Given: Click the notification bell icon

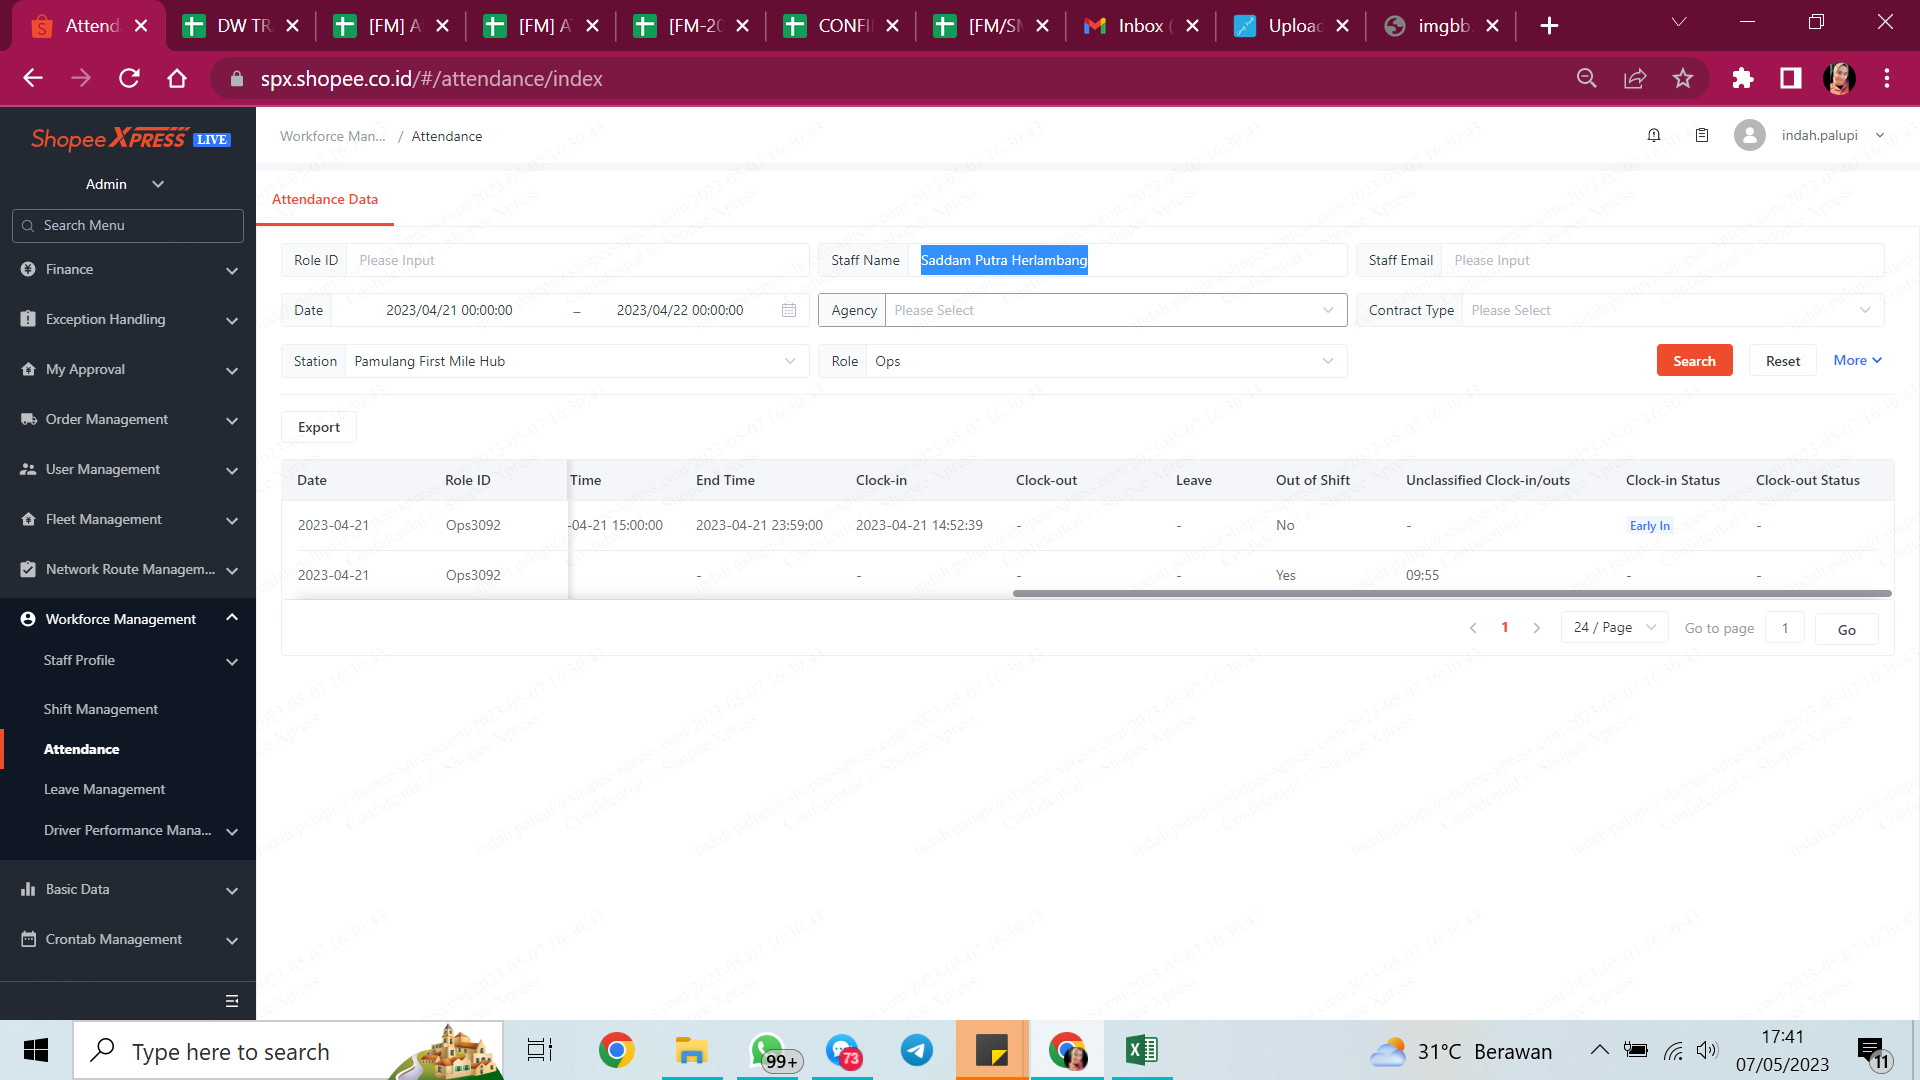Looking at the screenshot, I should (x=1654, y=135).
